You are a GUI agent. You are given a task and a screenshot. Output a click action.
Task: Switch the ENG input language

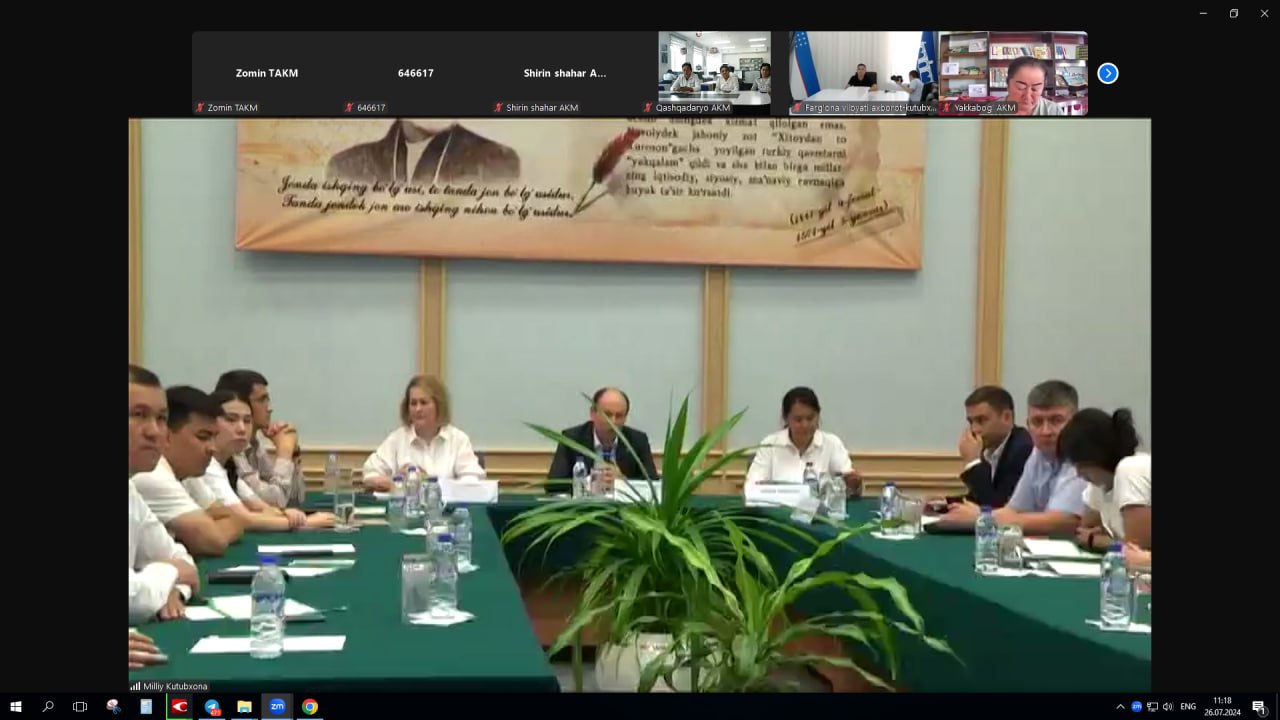coord(1188,706)
